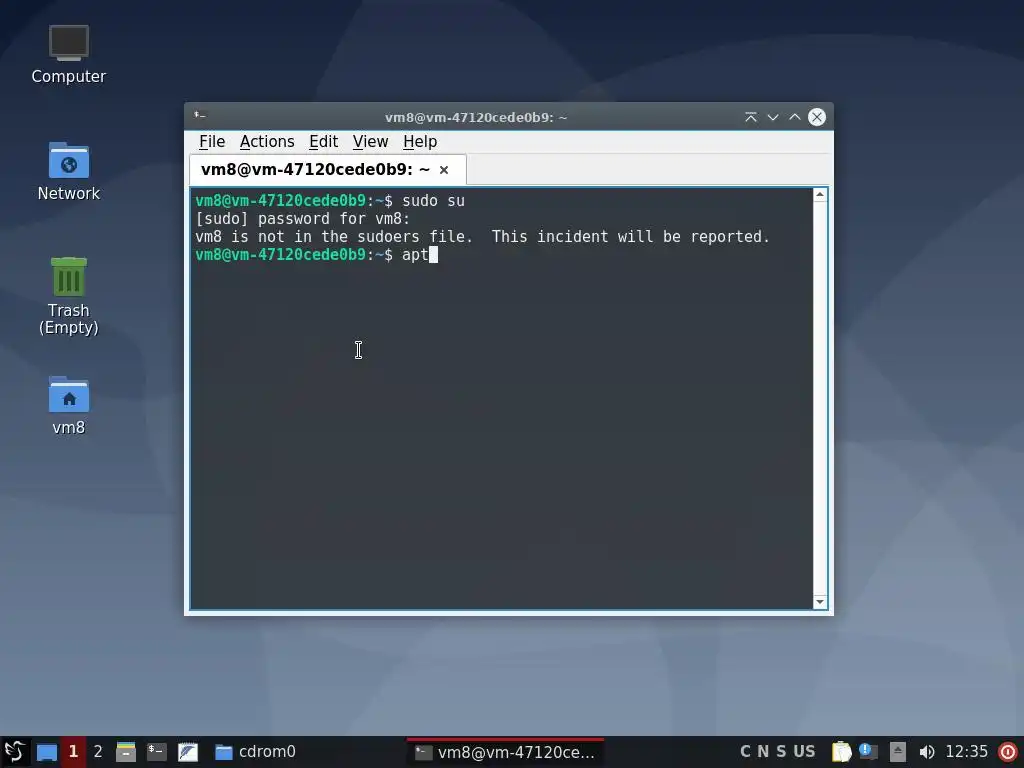Open the File menu in terminal

[x=212, y=142]
